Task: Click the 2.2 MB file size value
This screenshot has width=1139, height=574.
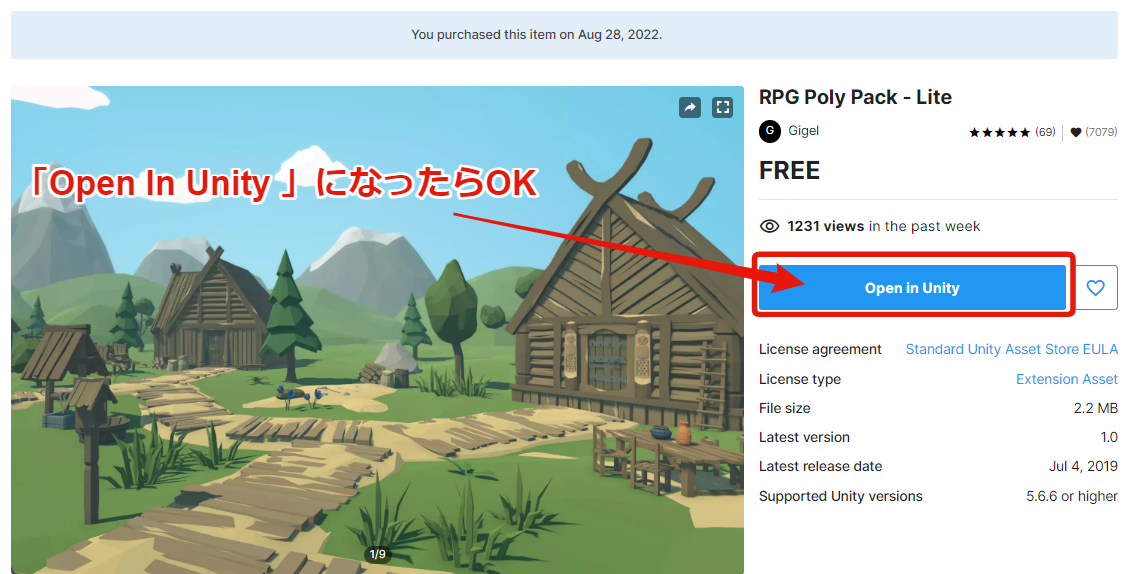Action: 1095,408
